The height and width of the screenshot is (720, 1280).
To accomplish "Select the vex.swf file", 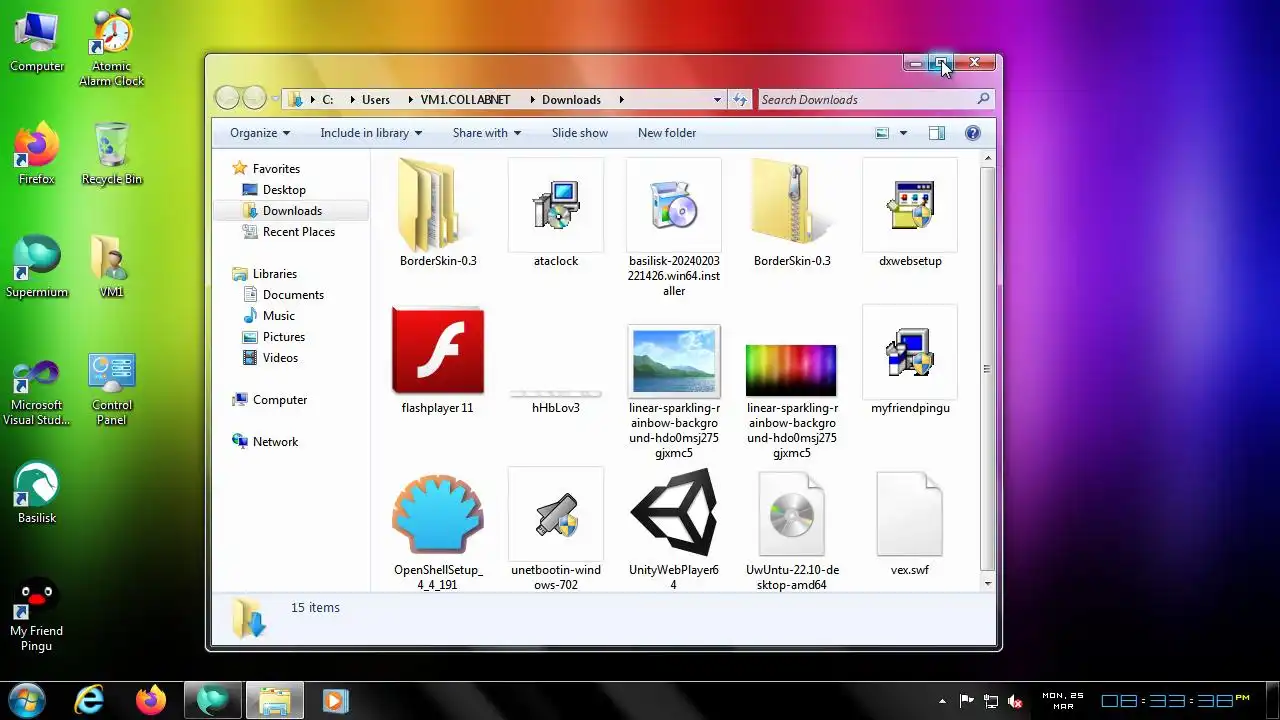I will 910,525.
